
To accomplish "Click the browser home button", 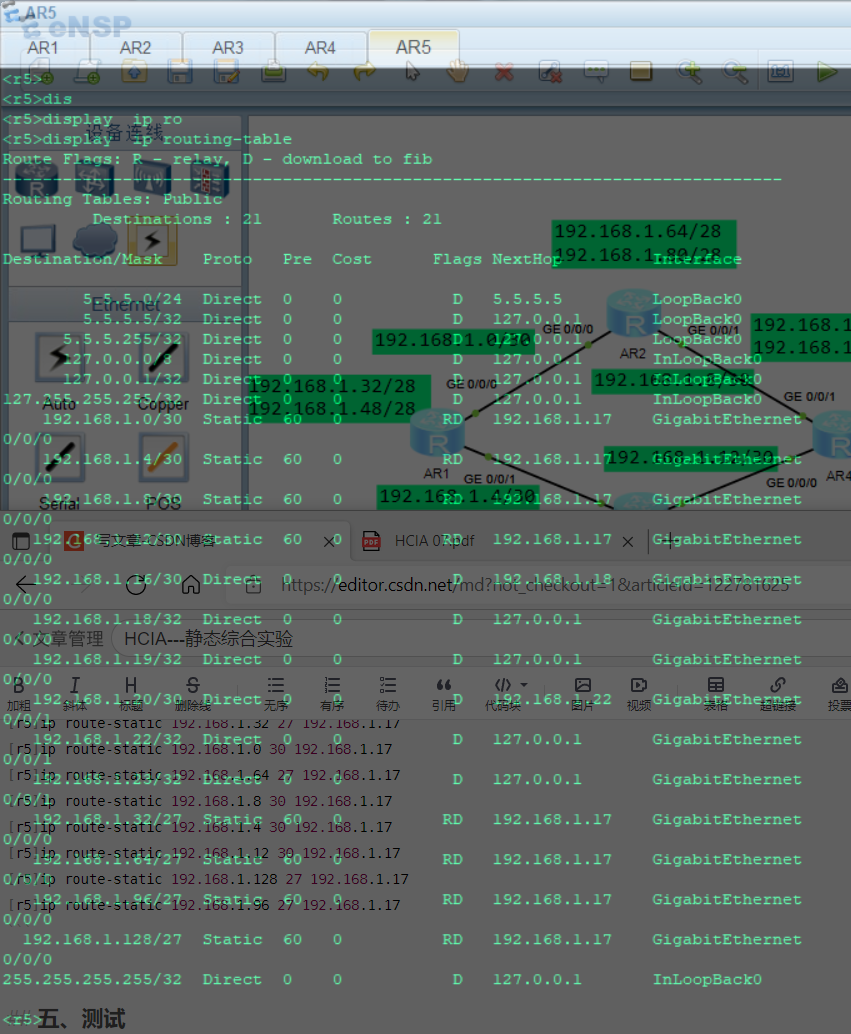I will click(191, 584).
